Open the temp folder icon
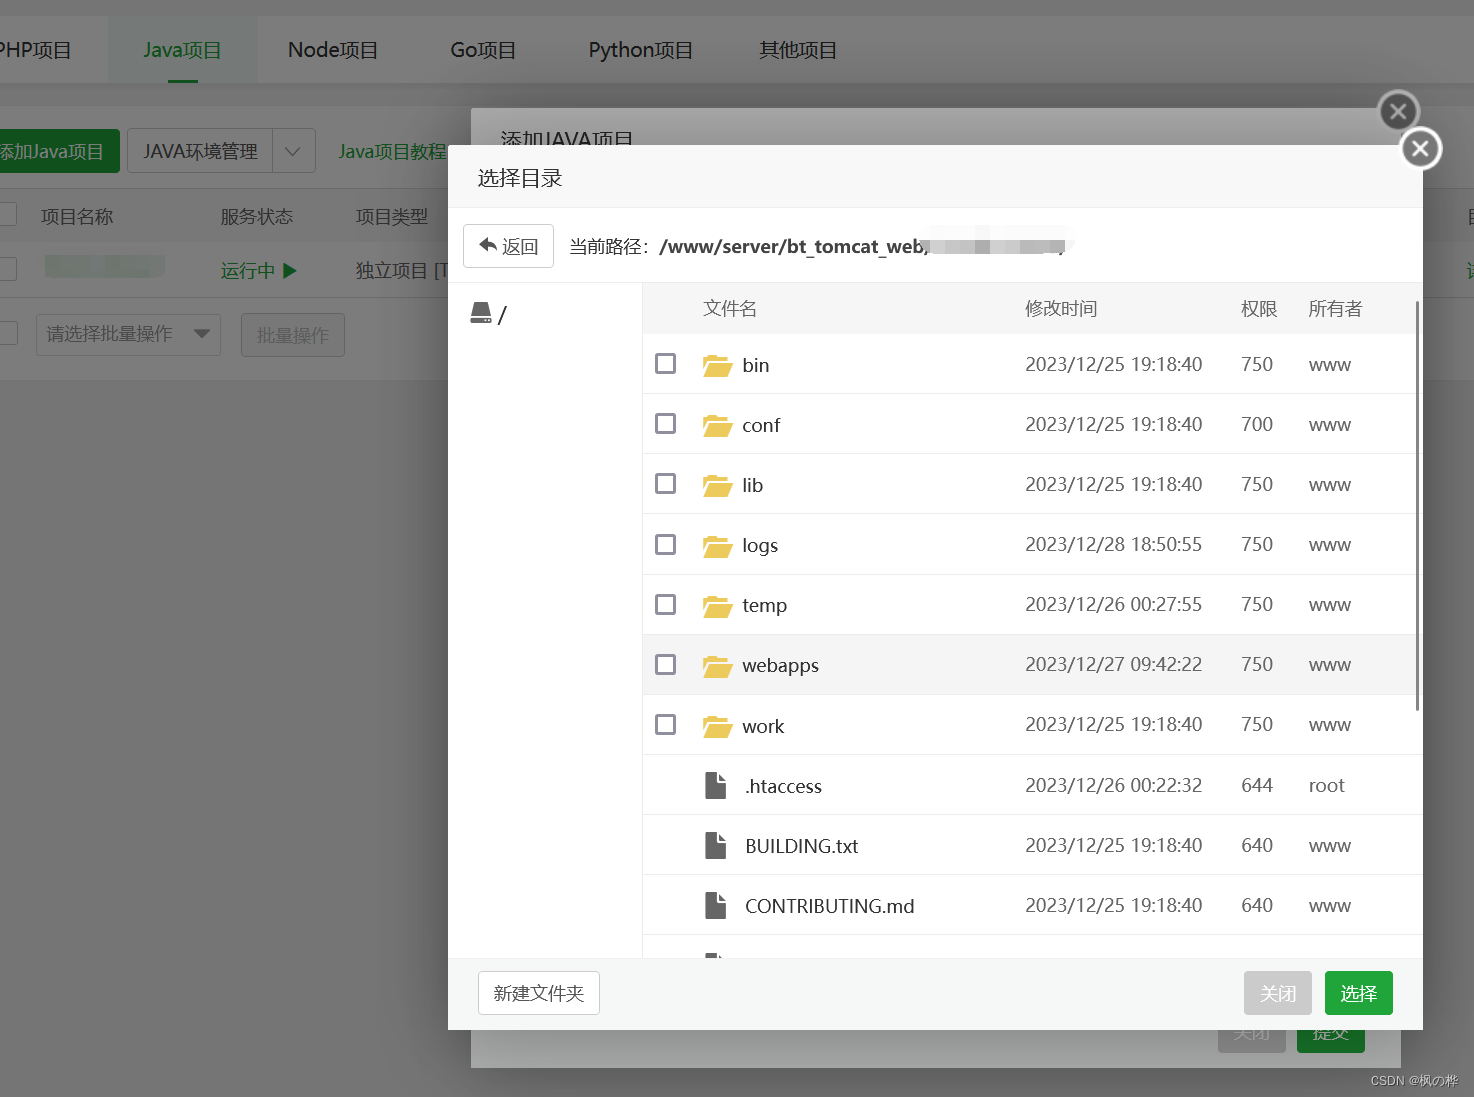 (717, 605)
